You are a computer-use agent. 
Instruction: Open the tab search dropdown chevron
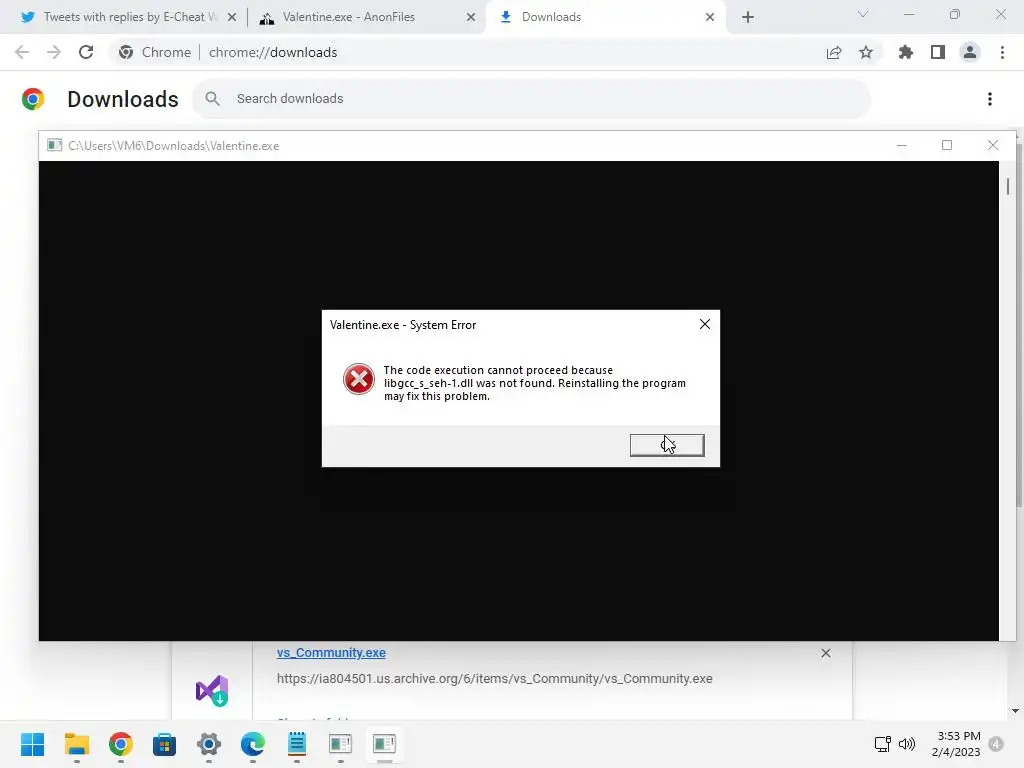[x=863, y=14]
